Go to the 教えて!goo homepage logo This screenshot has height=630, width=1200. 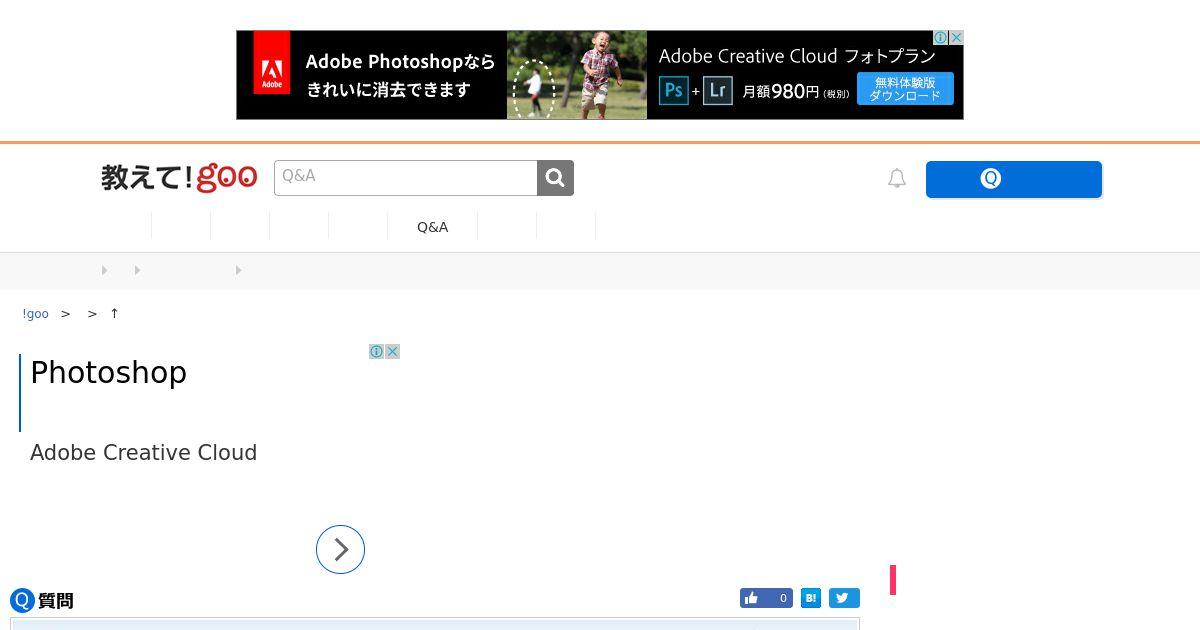click(179, 178)
